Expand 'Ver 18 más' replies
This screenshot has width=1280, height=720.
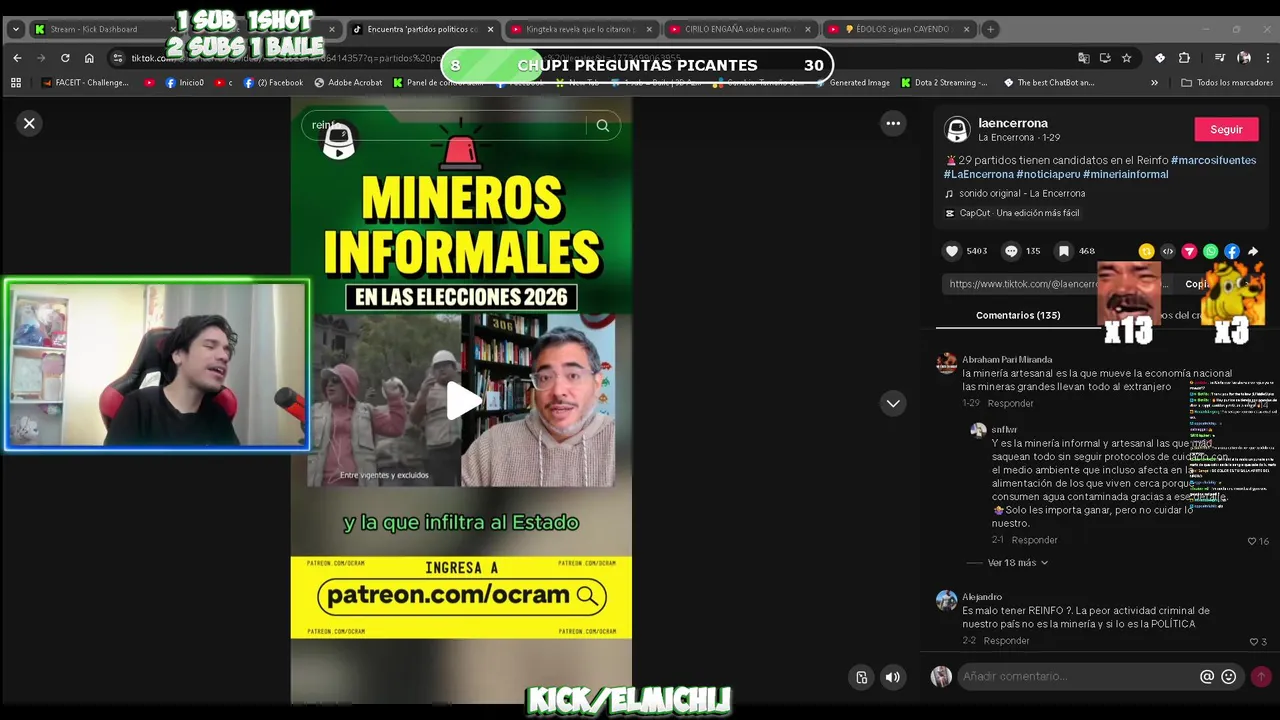click(x=1017, y=563)
